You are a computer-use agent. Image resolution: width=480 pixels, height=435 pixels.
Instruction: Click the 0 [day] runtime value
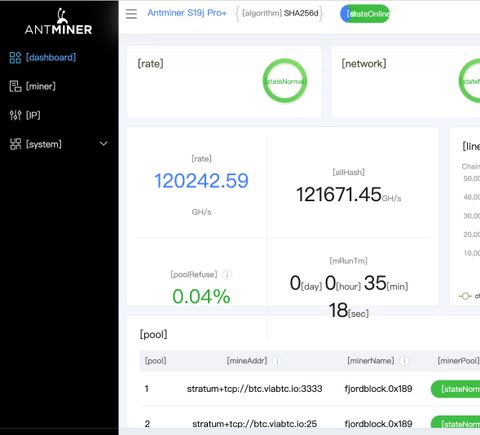[306, 283]
